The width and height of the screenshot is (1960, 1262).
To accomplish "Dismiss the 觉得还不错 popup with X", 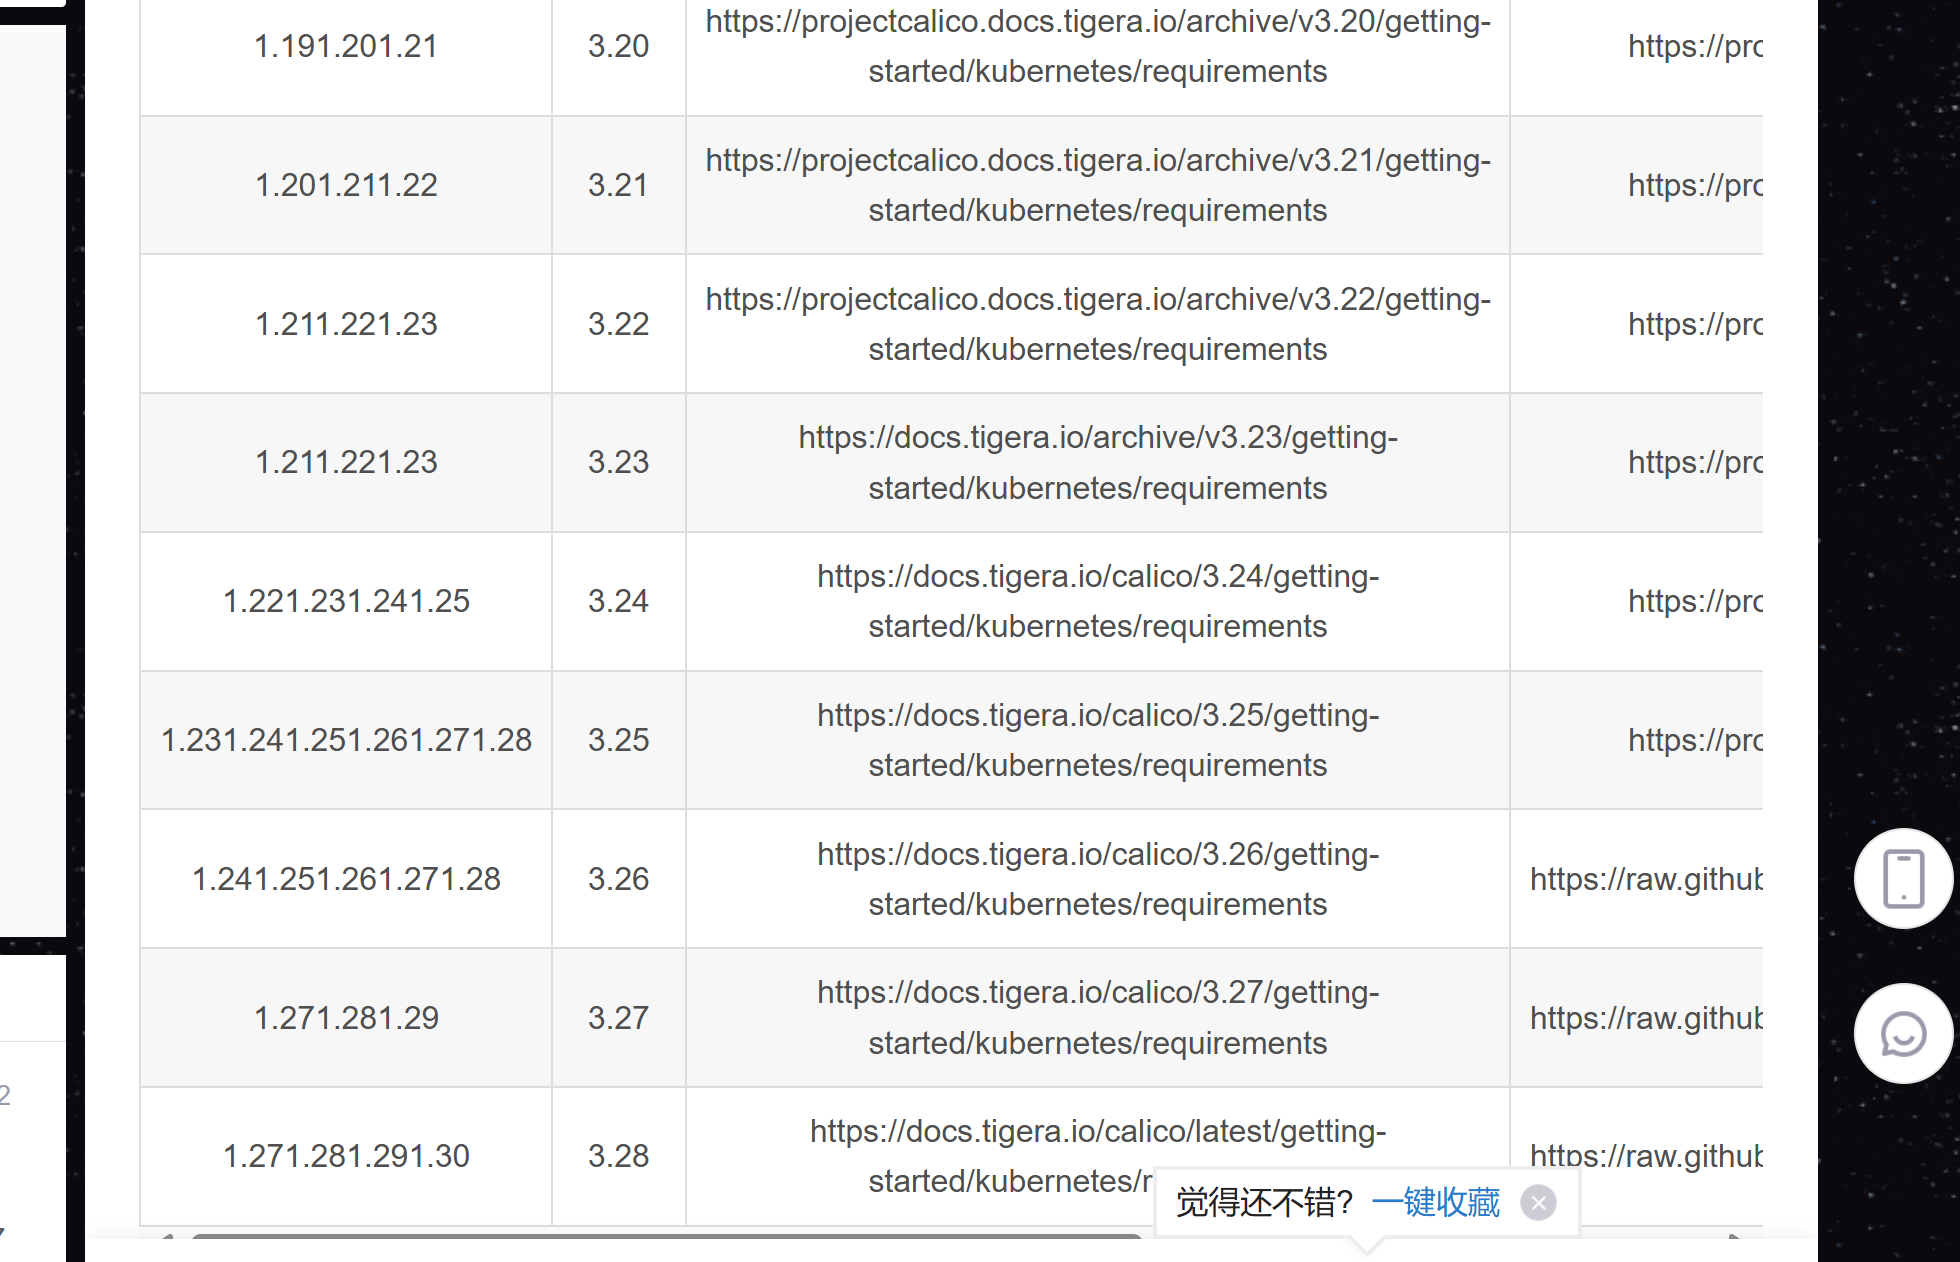I will click(x=1538, y=1202).
